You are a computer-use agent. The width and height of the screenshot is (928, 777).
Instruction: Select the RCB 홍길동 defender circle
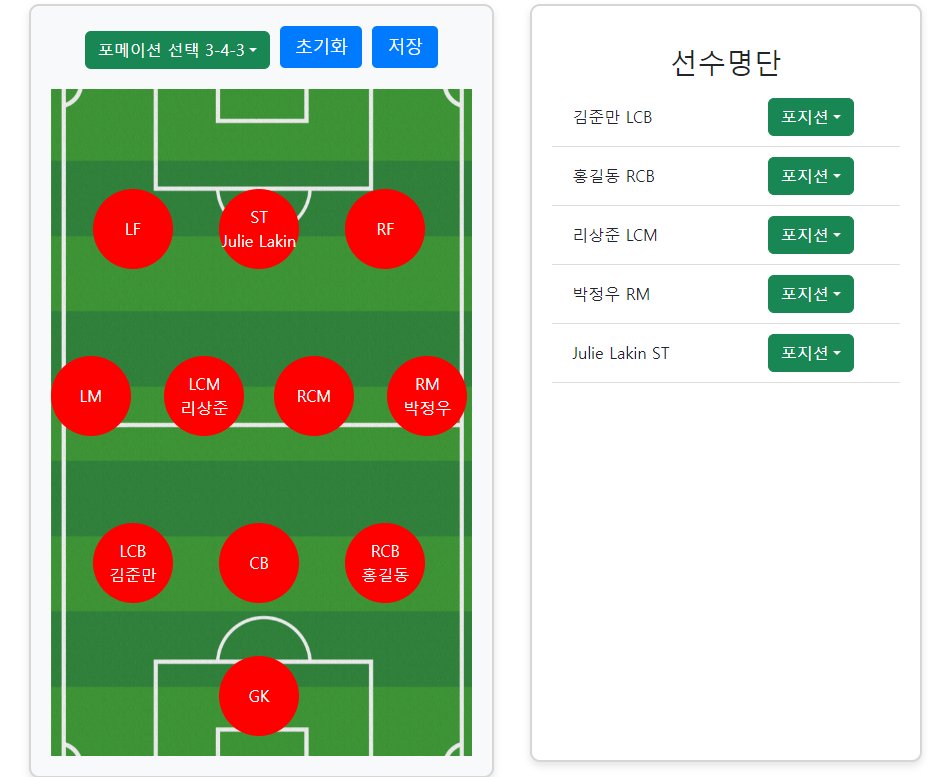pos(385,563)
